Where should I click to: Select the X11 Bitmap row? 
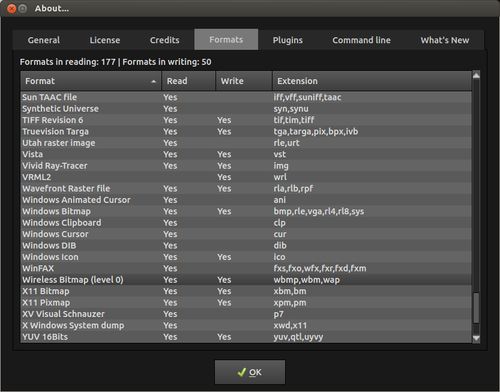(246, 291)
